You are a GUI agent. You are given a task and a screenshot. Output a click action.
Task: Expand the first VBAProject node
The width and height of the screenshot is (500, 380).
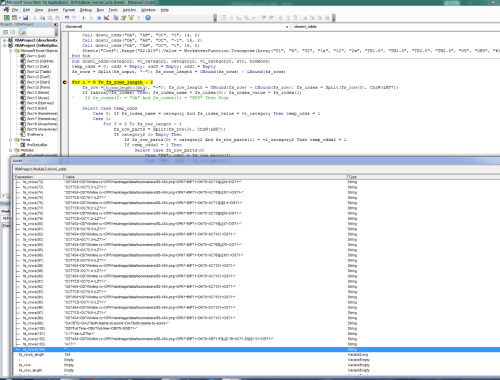pyautogui.click(x=5, y=40)
